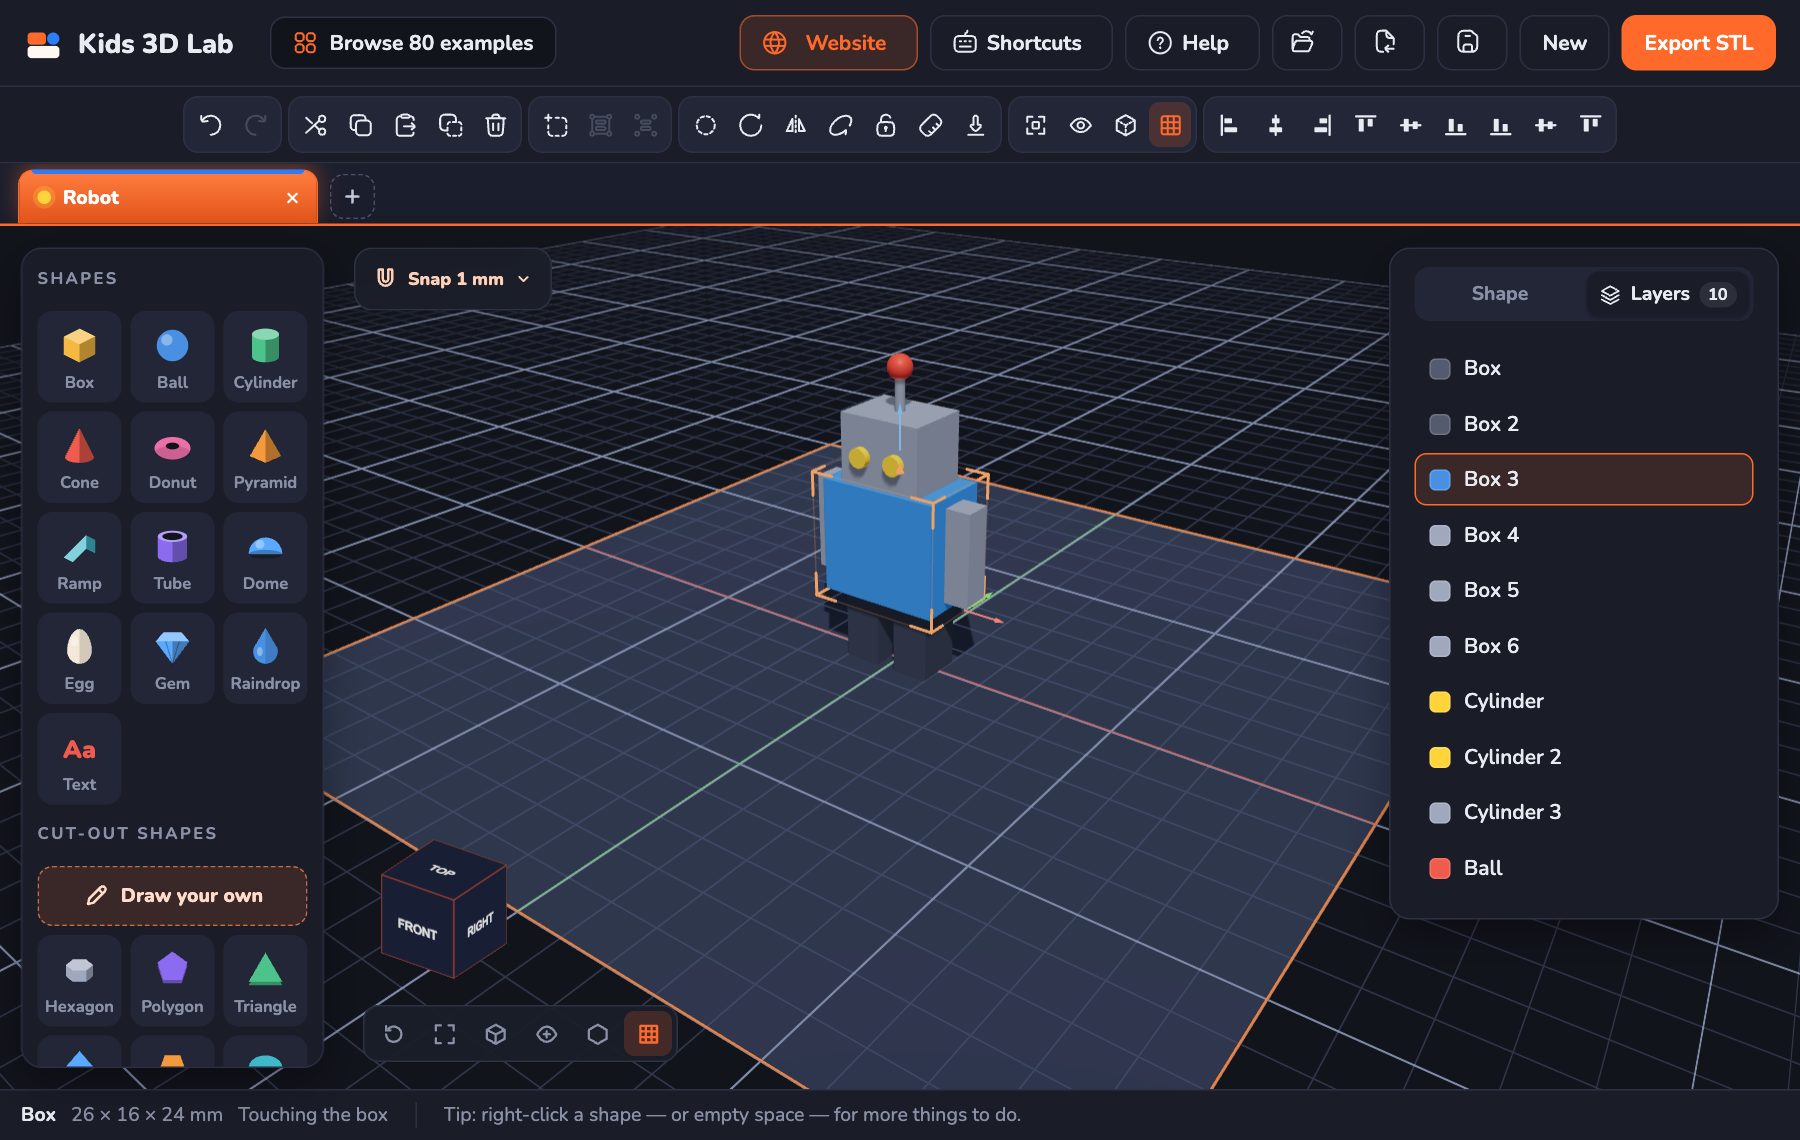
Task: Insert a Text shape
Action: (x=79, y=759)
